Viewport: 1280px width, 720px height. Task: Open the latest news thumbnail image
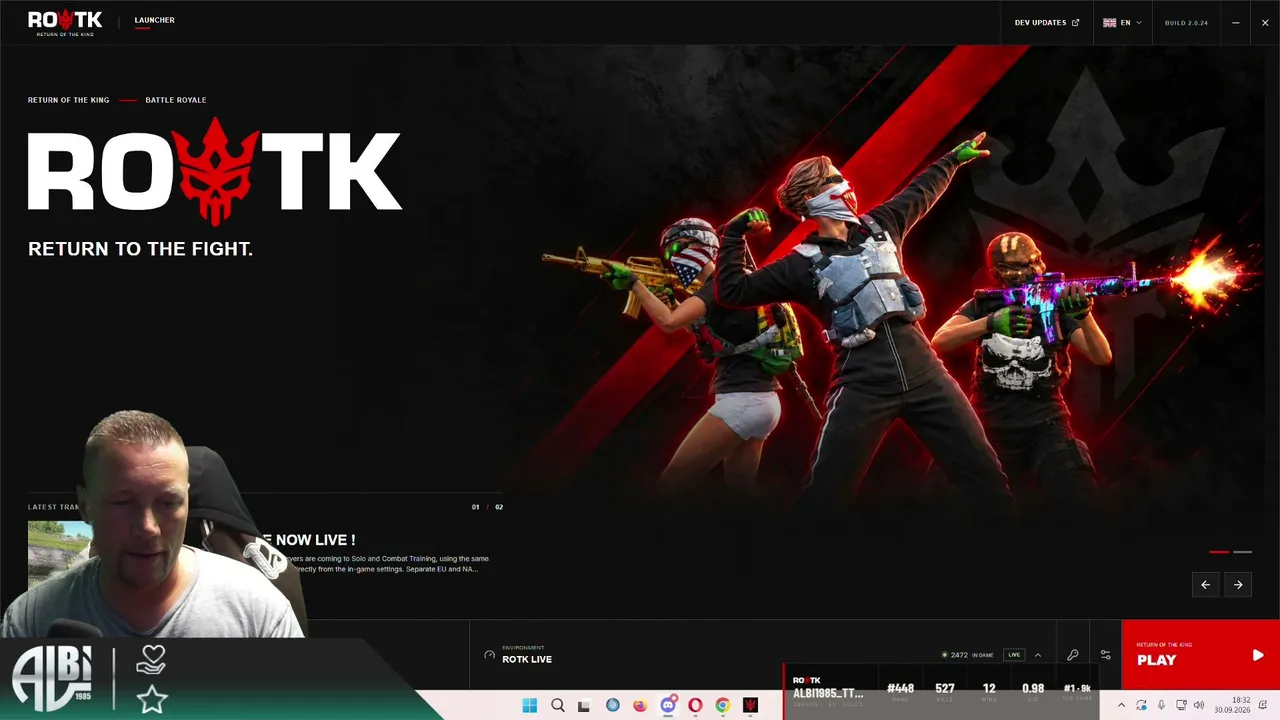[x=60, y=555]
